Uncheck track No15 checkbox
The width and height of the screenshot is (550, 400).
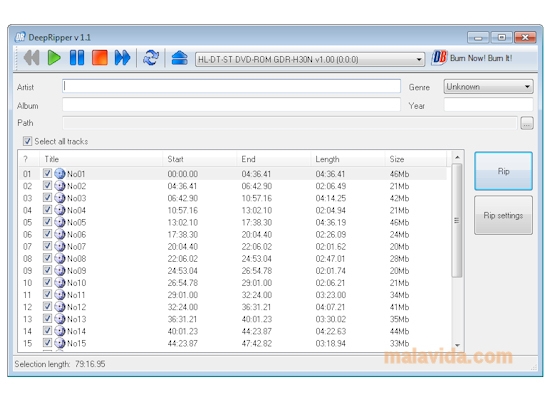point(47,342)
